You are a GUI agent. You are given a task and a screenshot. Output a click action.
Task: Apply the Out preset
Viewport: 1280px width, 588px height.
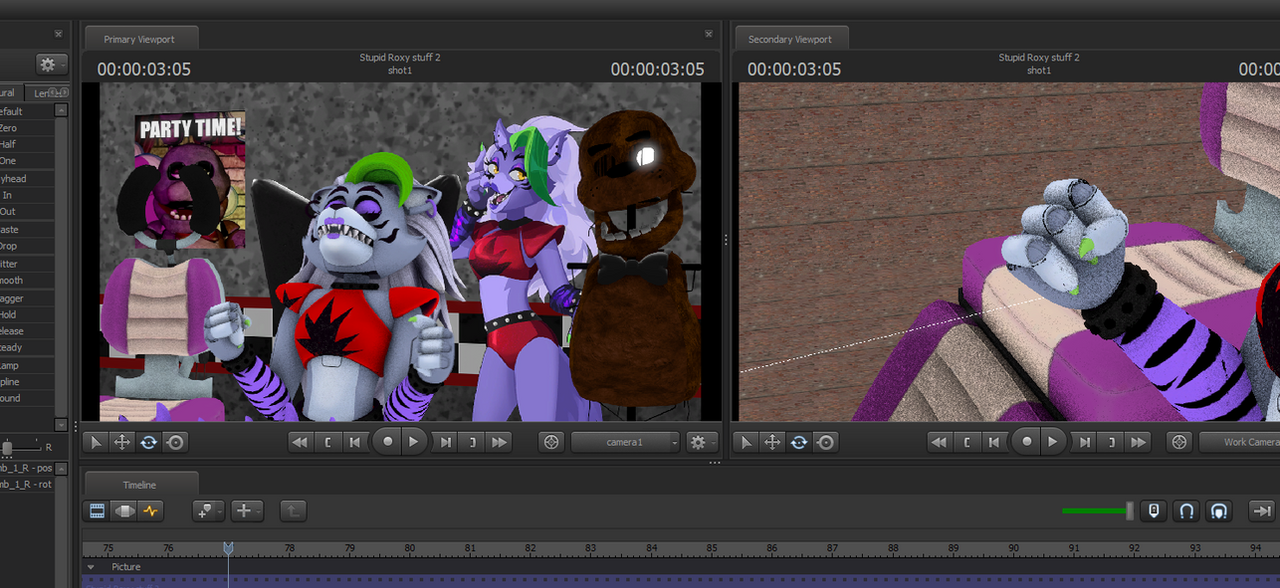pyautogui.click(x=27, y=212)
